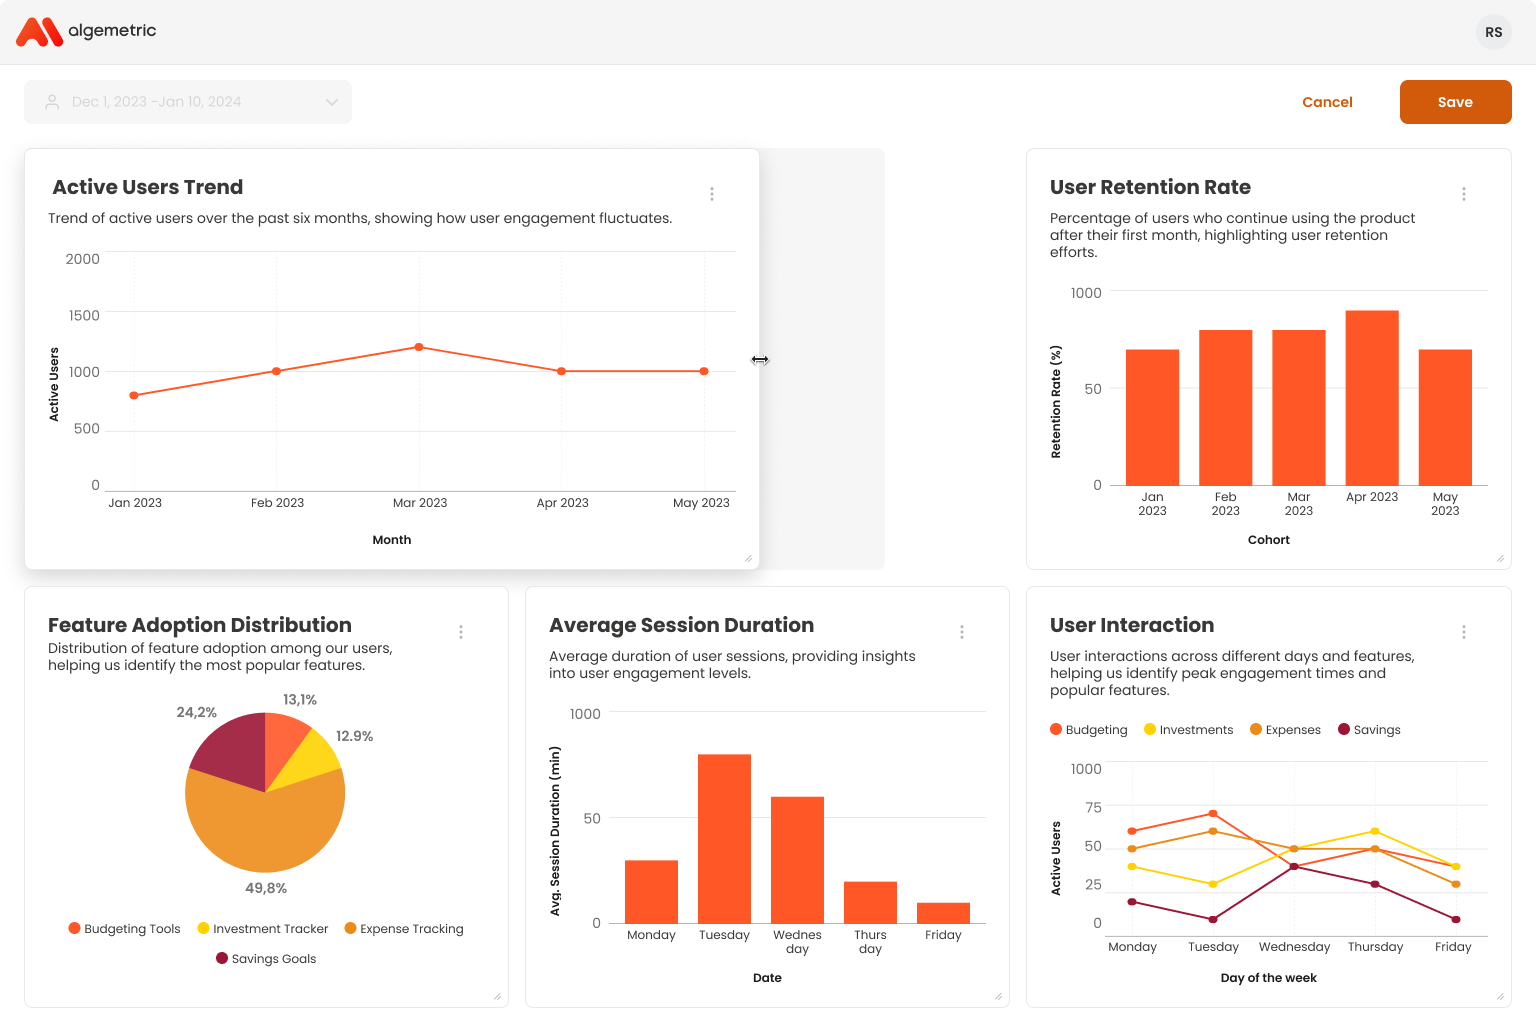Click the Mar 2023 point on Active Users line

419,347
